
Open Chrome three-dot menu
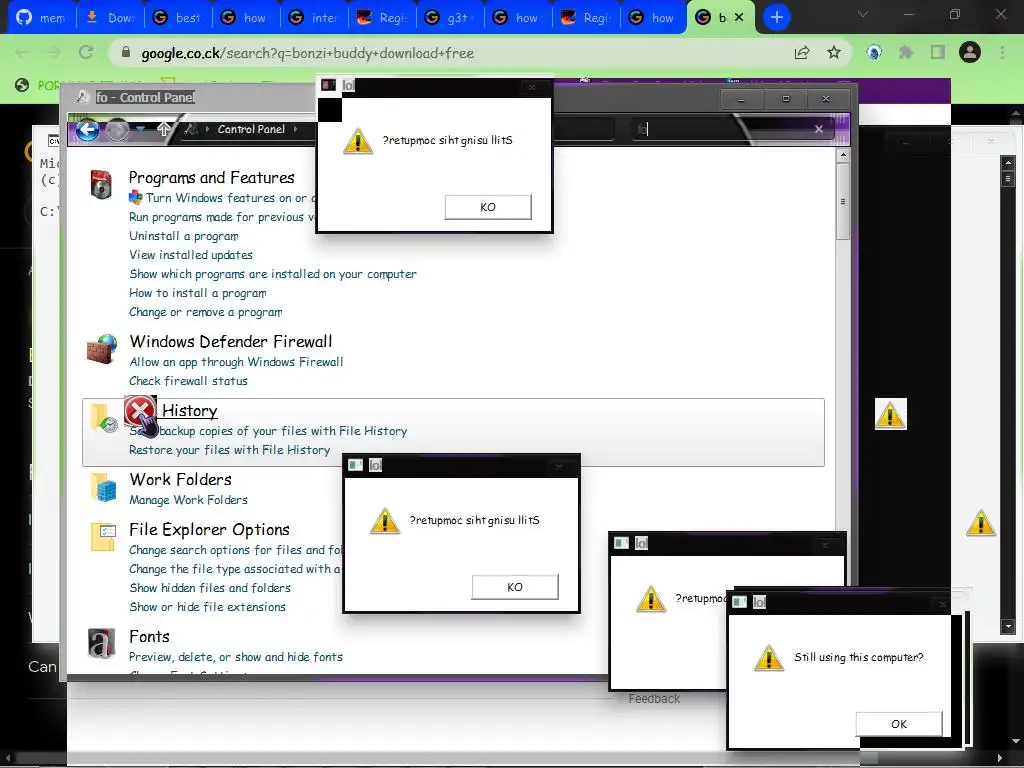coord(1002,52)
